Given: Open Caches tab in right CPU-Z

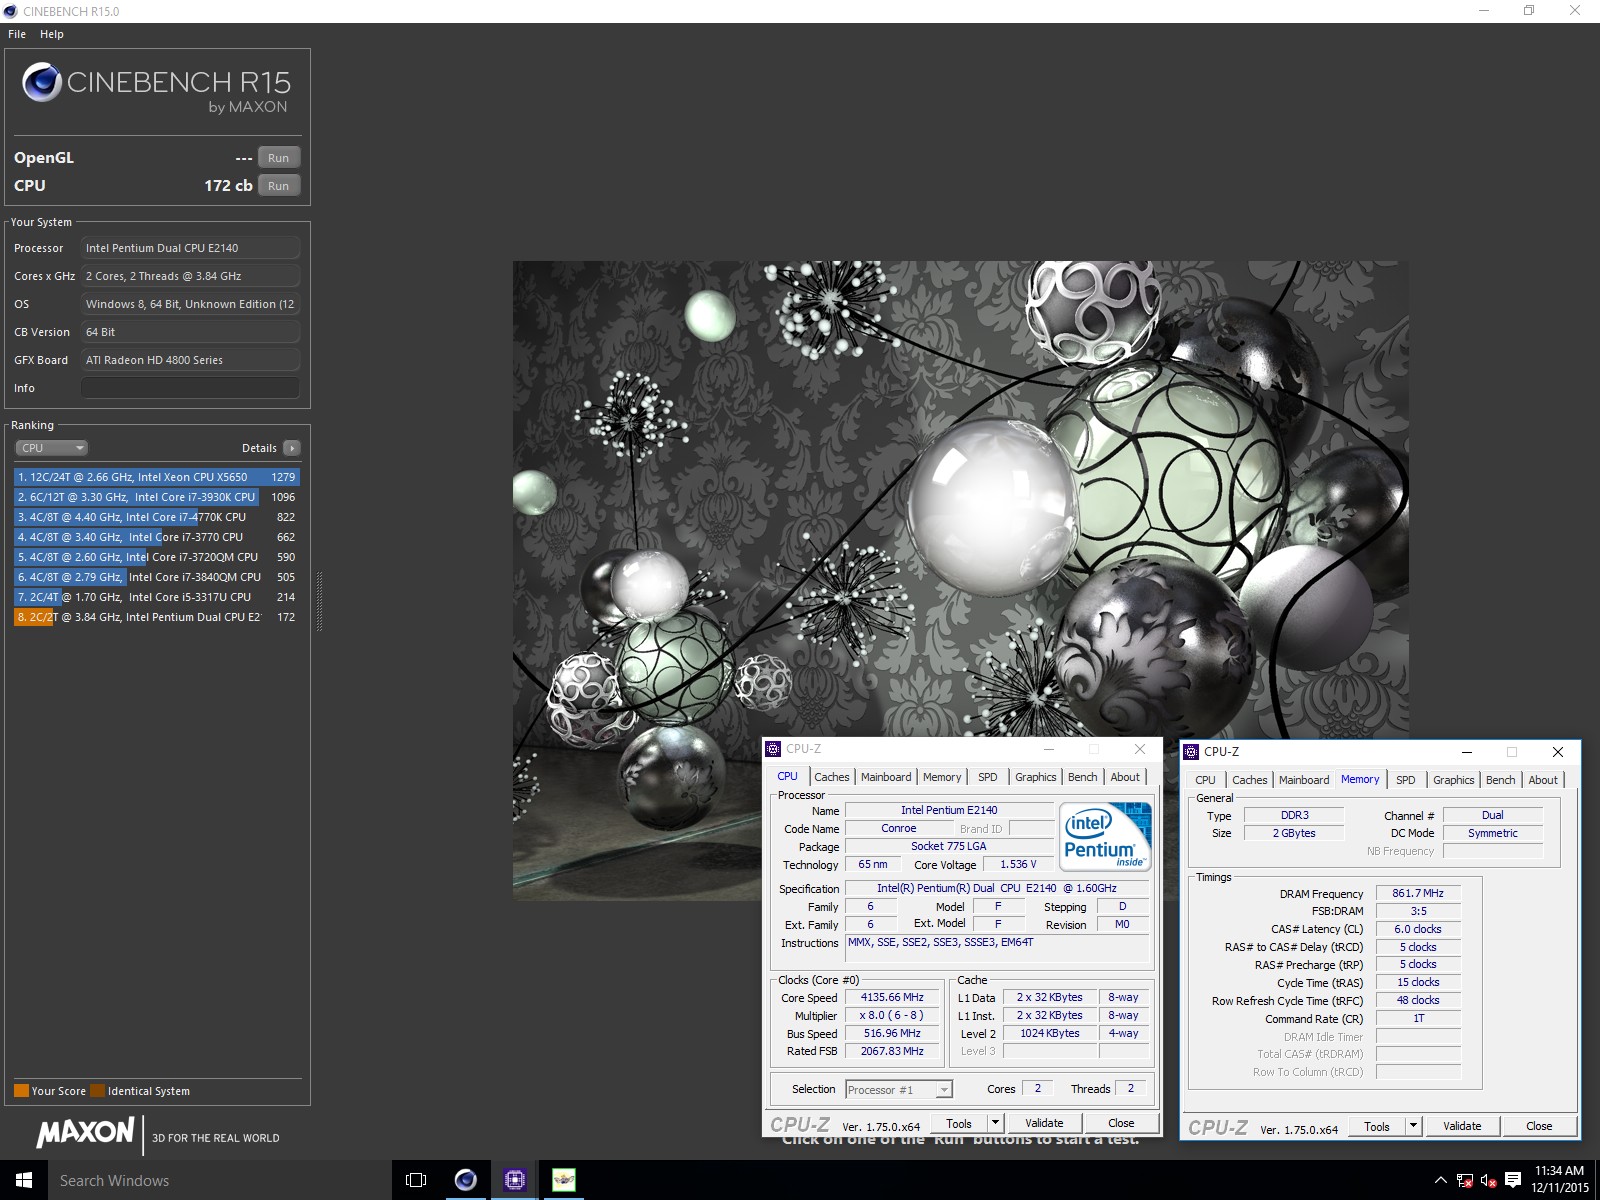Looking at the screenshot, I should point(1250,780).
